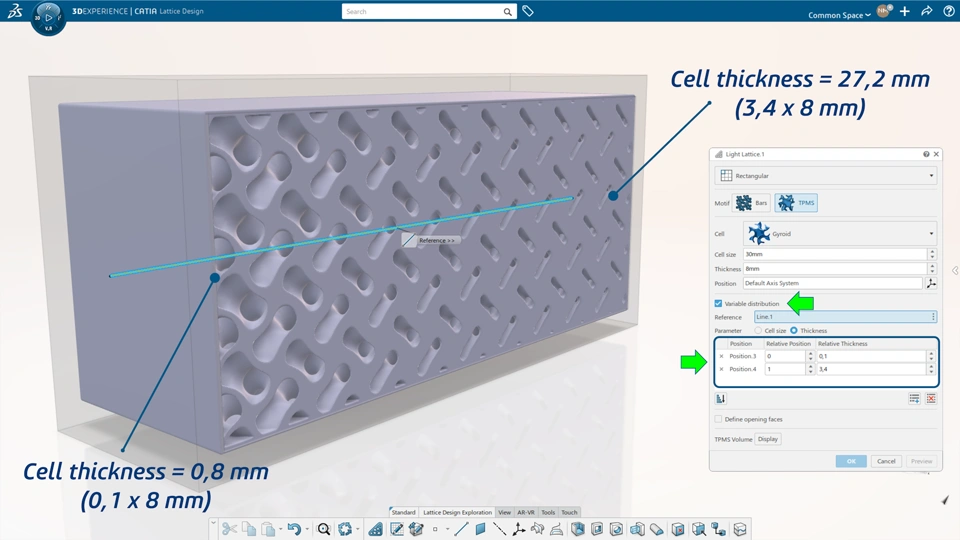Viewport: 960px width, 540px height.
Task: Click the Axis System icon in toolbar
Action: point(519,529)
